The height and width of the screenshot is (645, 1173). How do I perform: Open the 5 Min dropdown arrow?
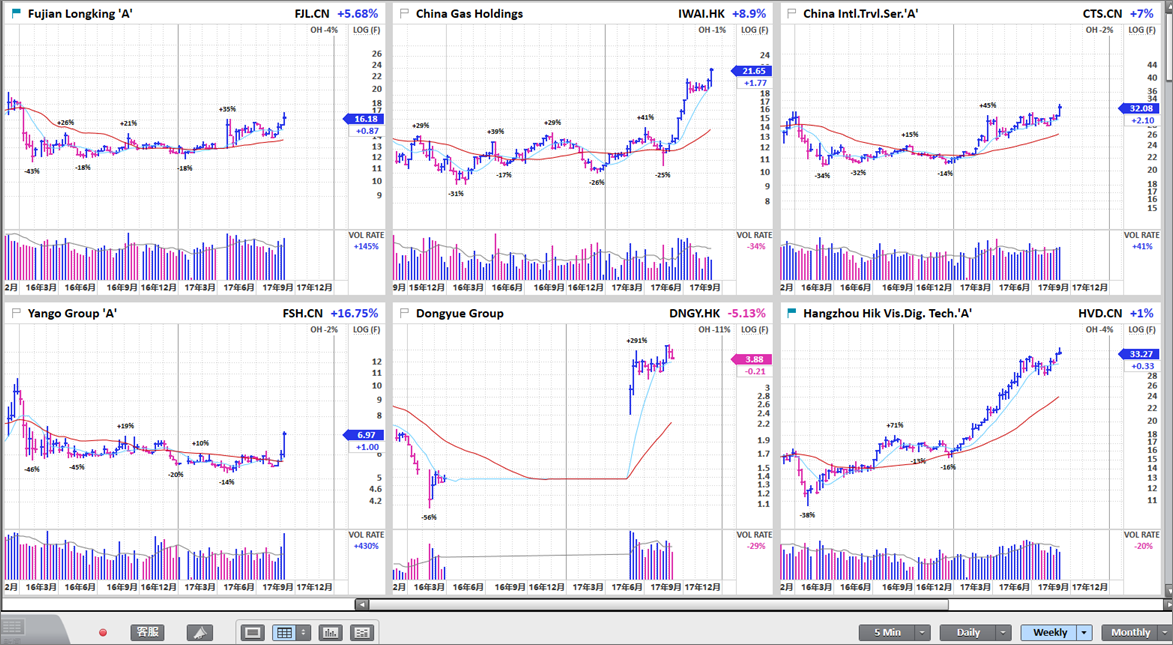(923, 632)
